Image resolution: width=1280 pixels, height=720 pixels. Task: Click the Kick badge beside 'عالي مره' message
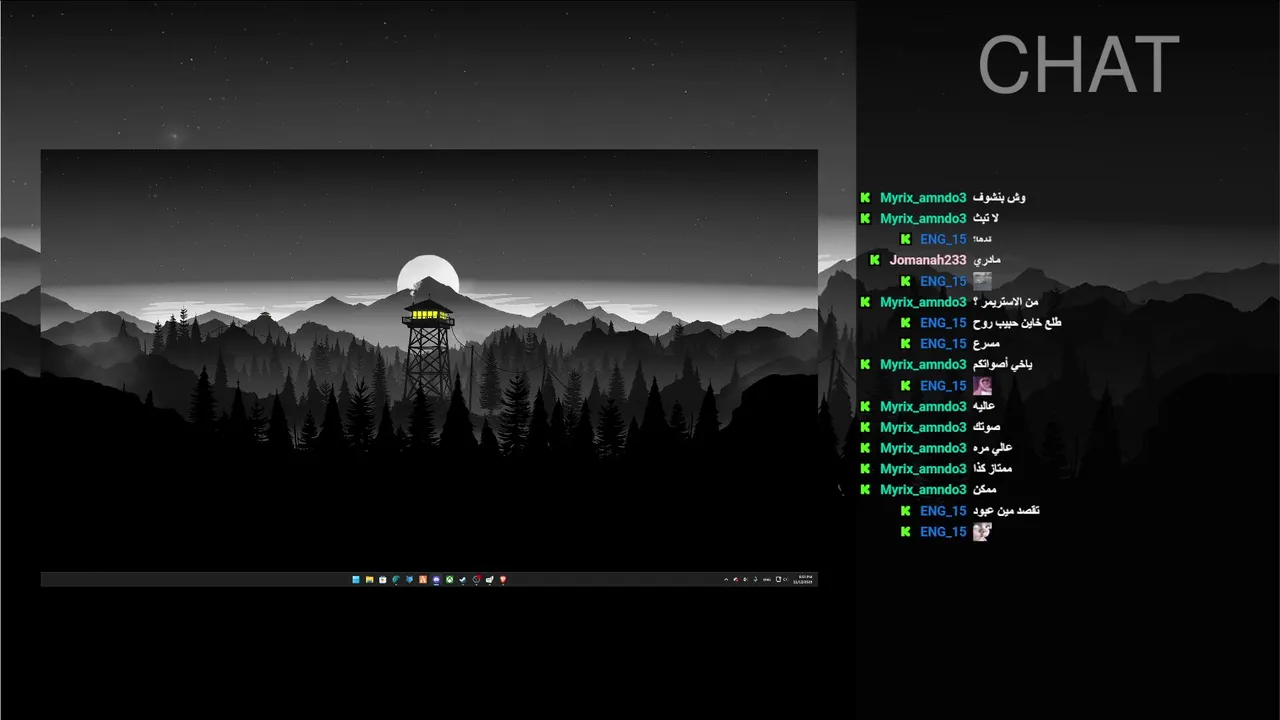click(x=865, y=448)
